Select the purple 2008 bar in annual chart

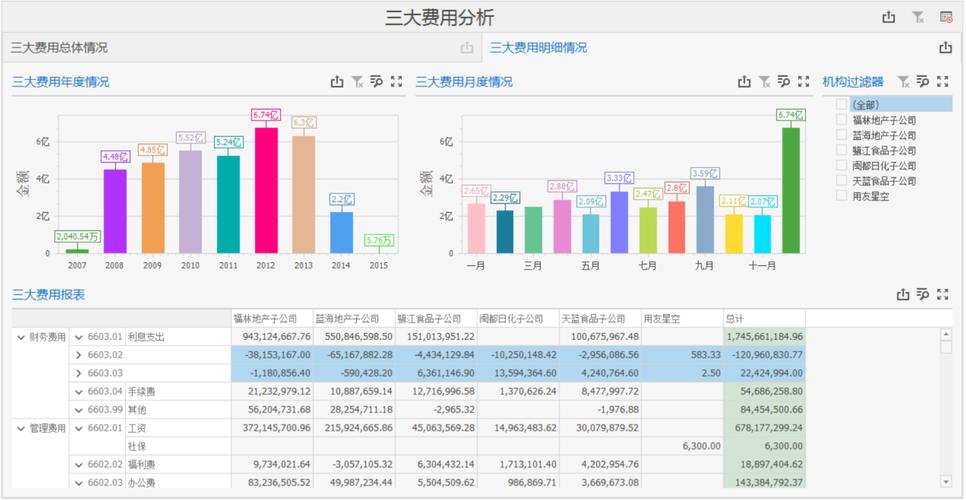[x=115, y=211]
